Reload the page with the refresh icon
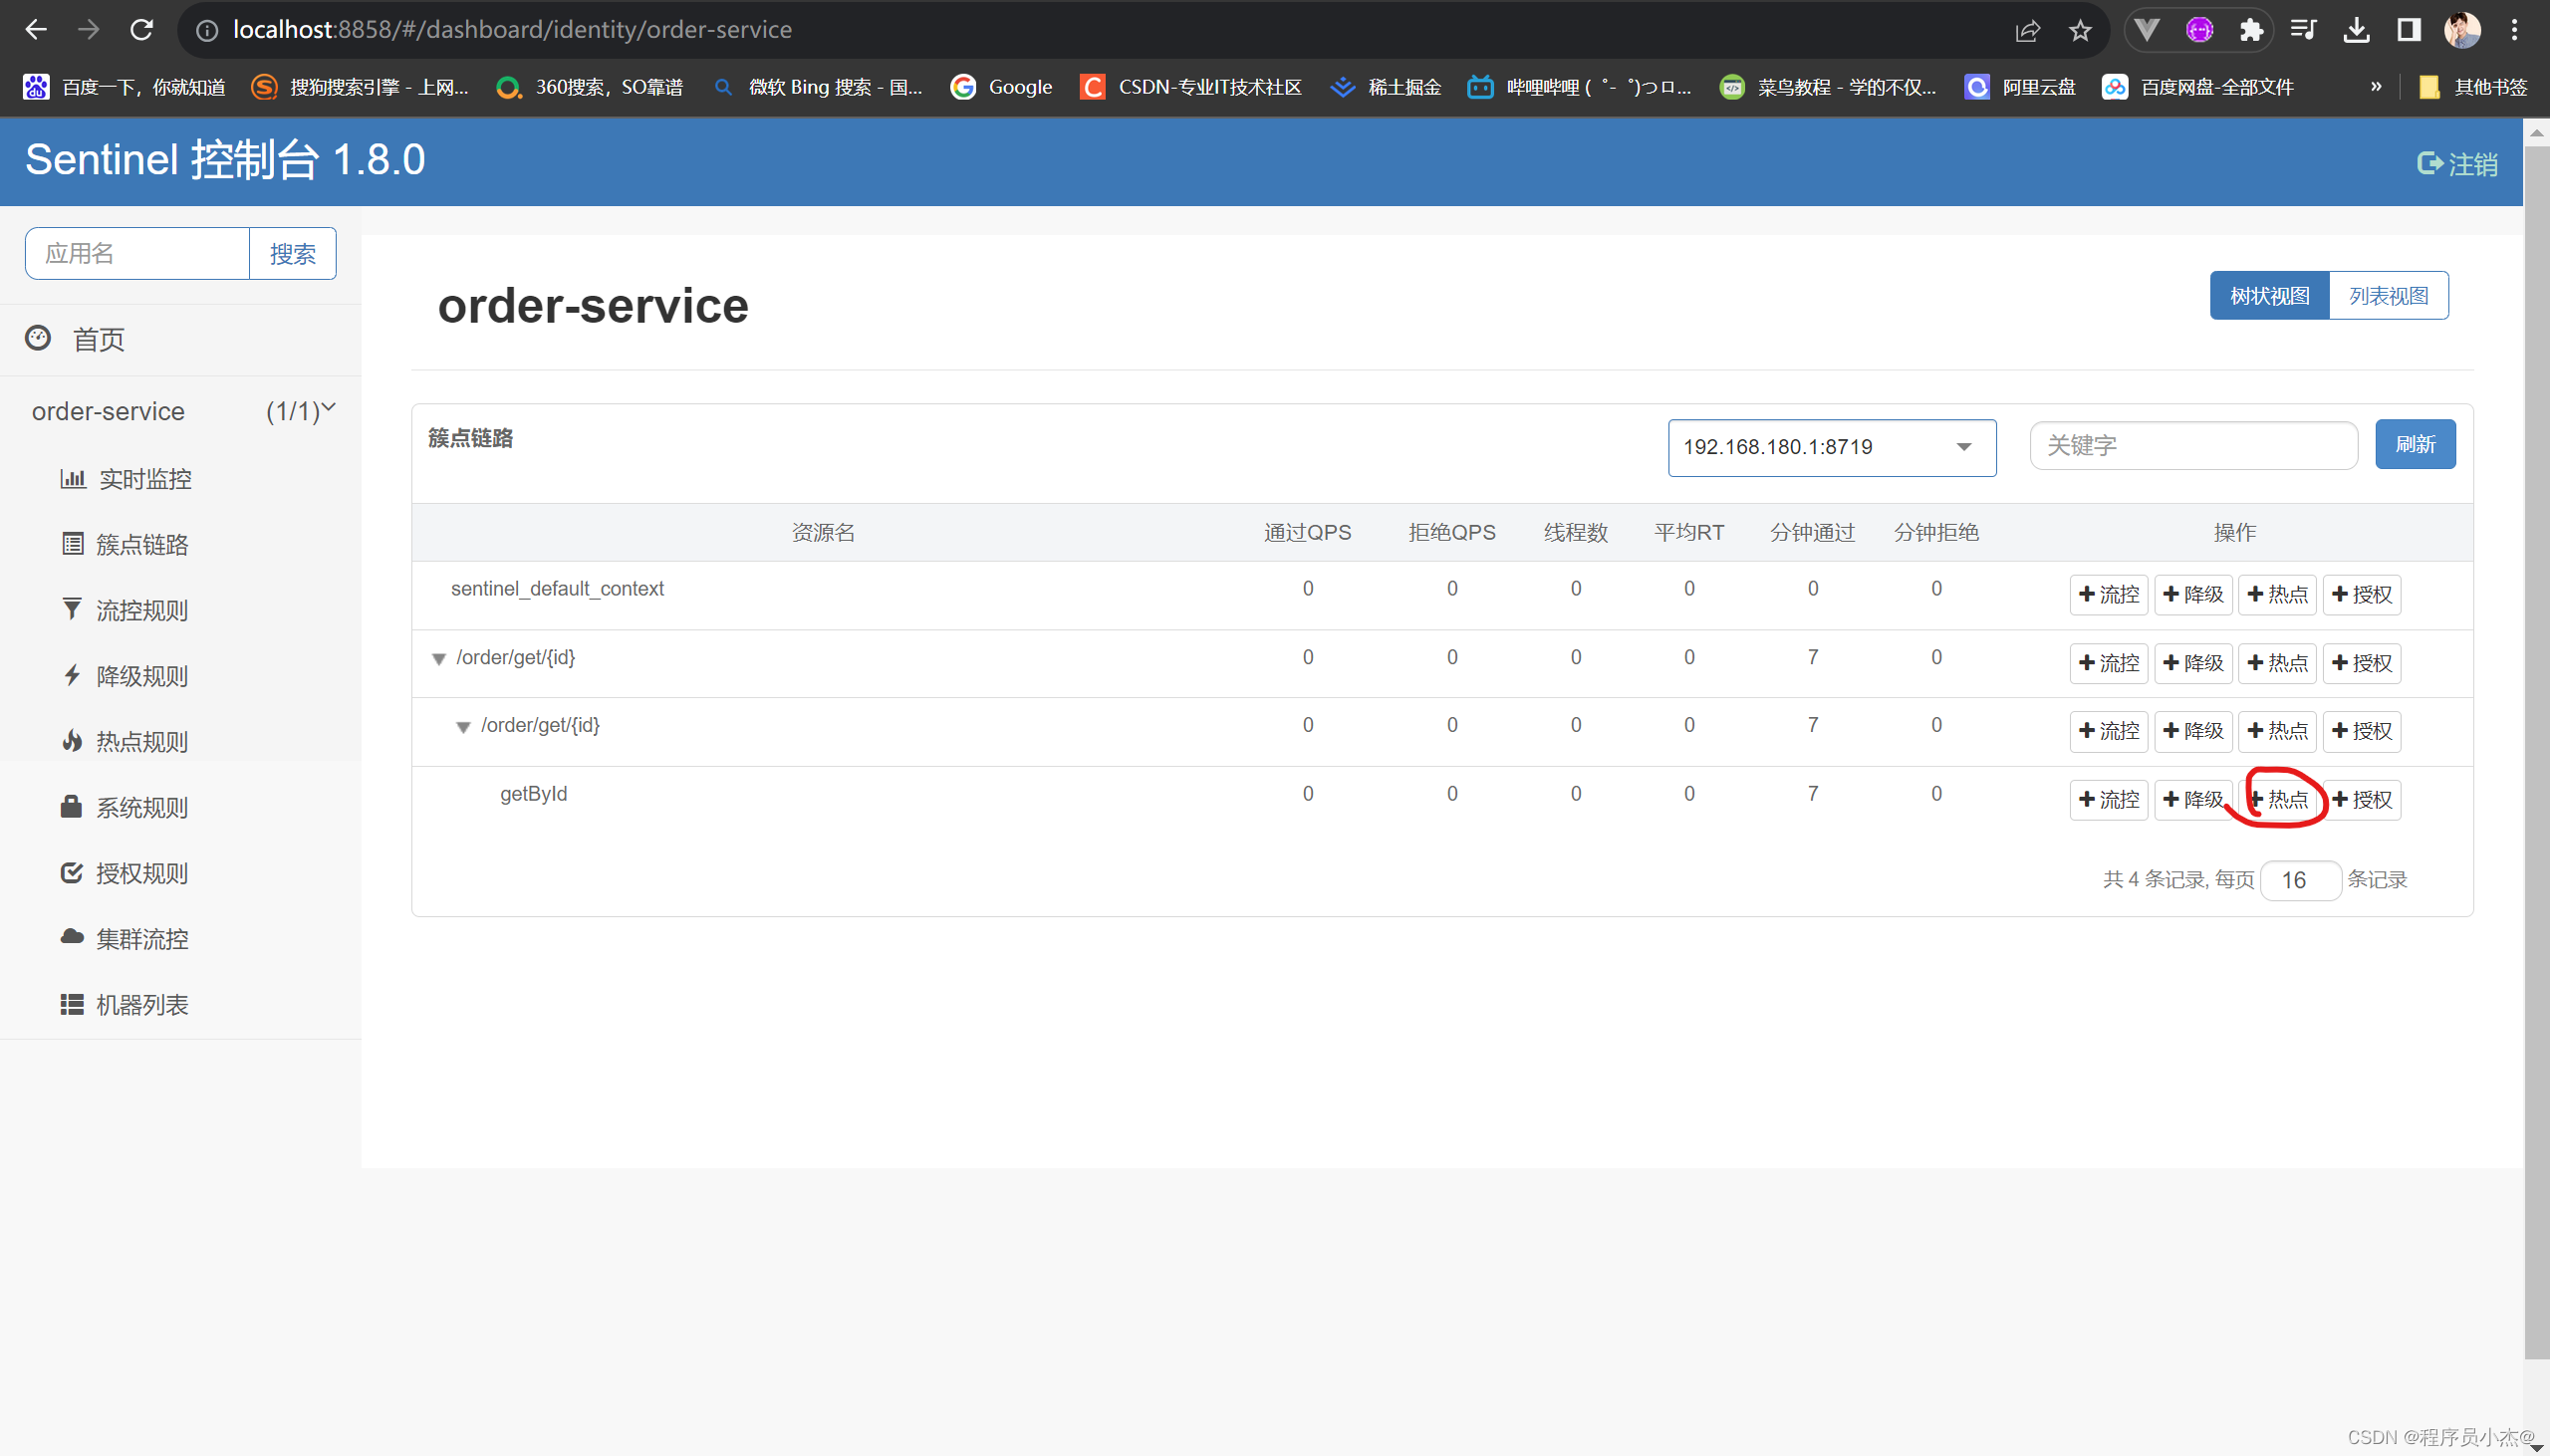This screenshot has height=1456, width=2550. pos(142,30)
